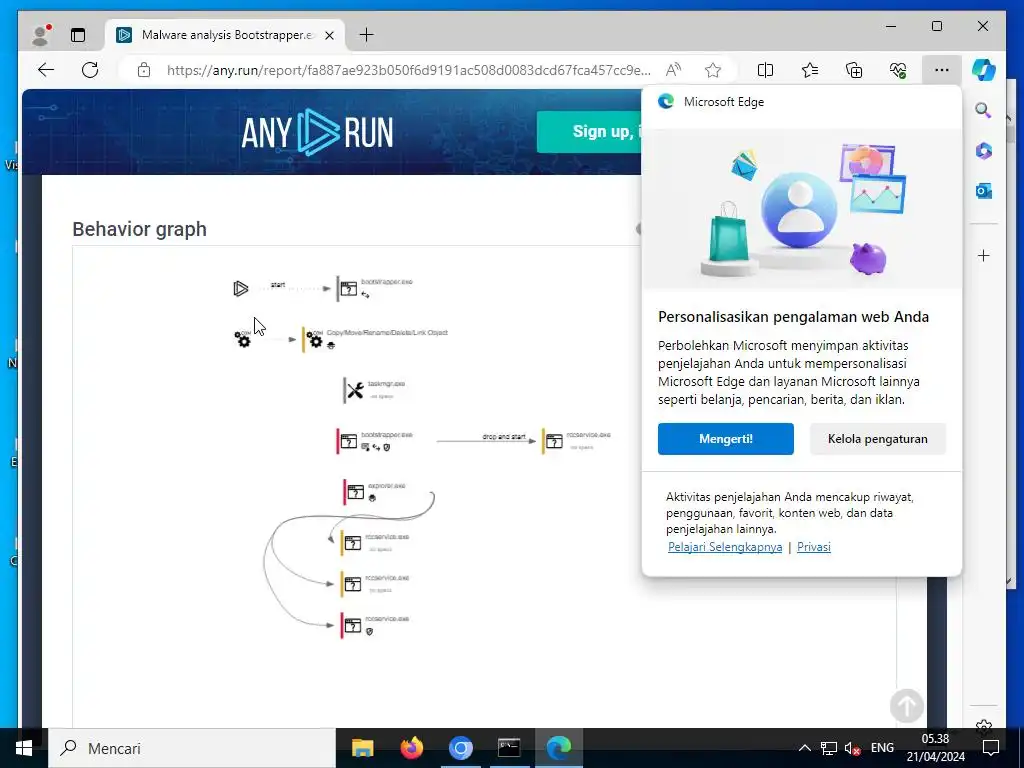
Task: Click the Mencari taskbar search box
Action: click(192, 748)
